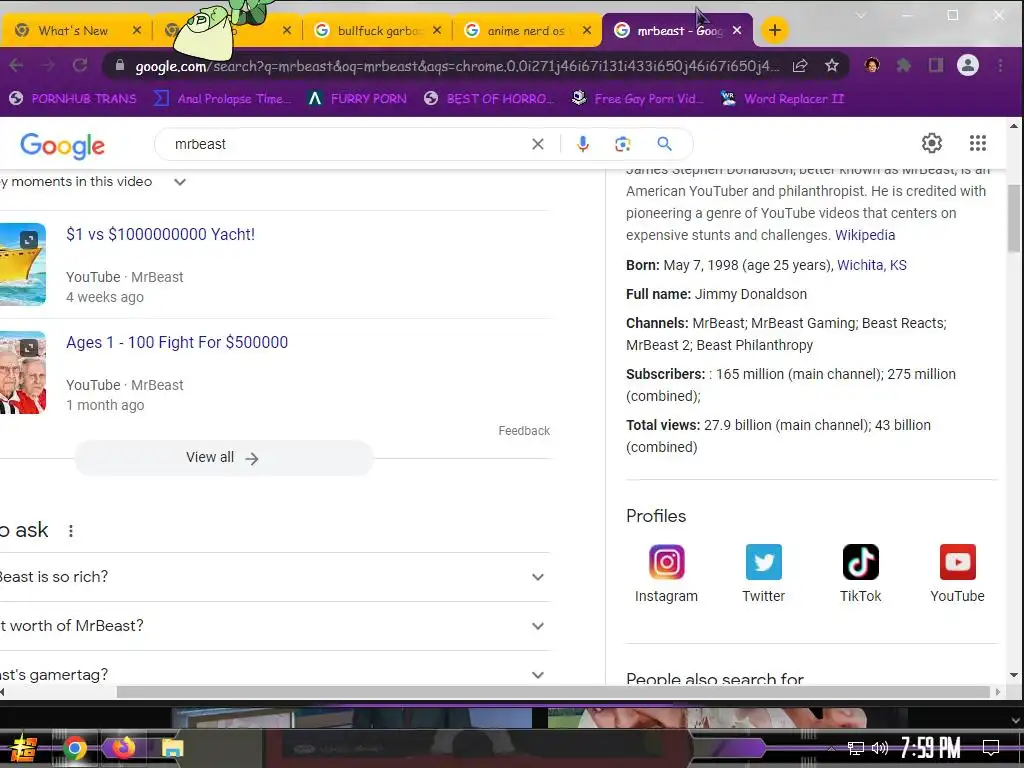Open the volume control in tray

click(880, 748)
